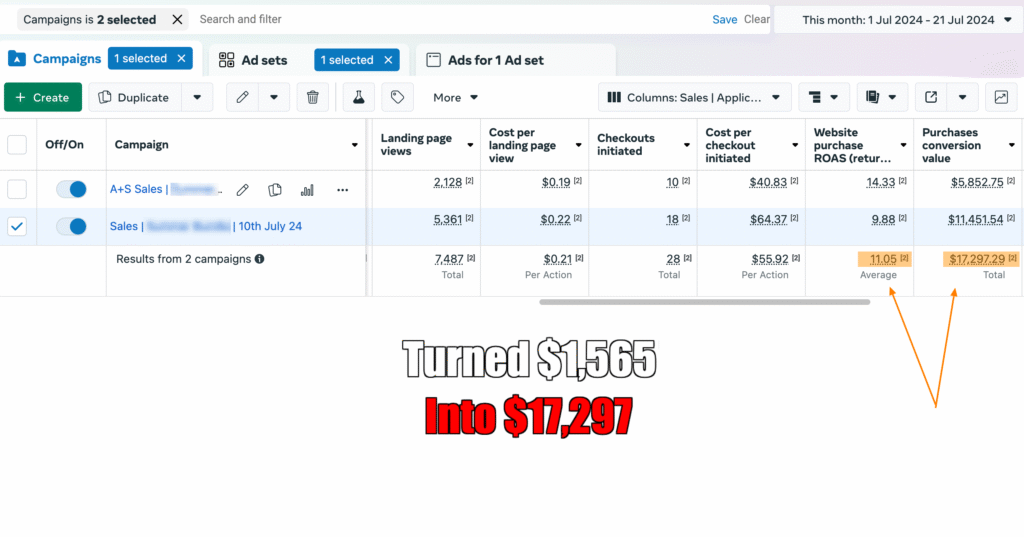1024x537 pixels.
Task: Click the pencil edit icon in toolbar
Action: point(242,97)
